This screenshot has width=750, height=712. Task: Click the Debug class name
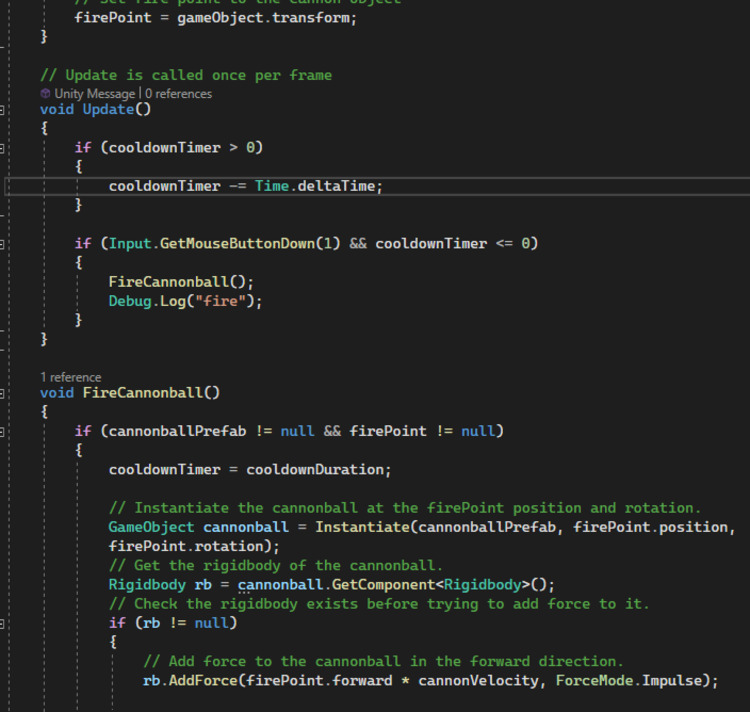pos(130,301)
